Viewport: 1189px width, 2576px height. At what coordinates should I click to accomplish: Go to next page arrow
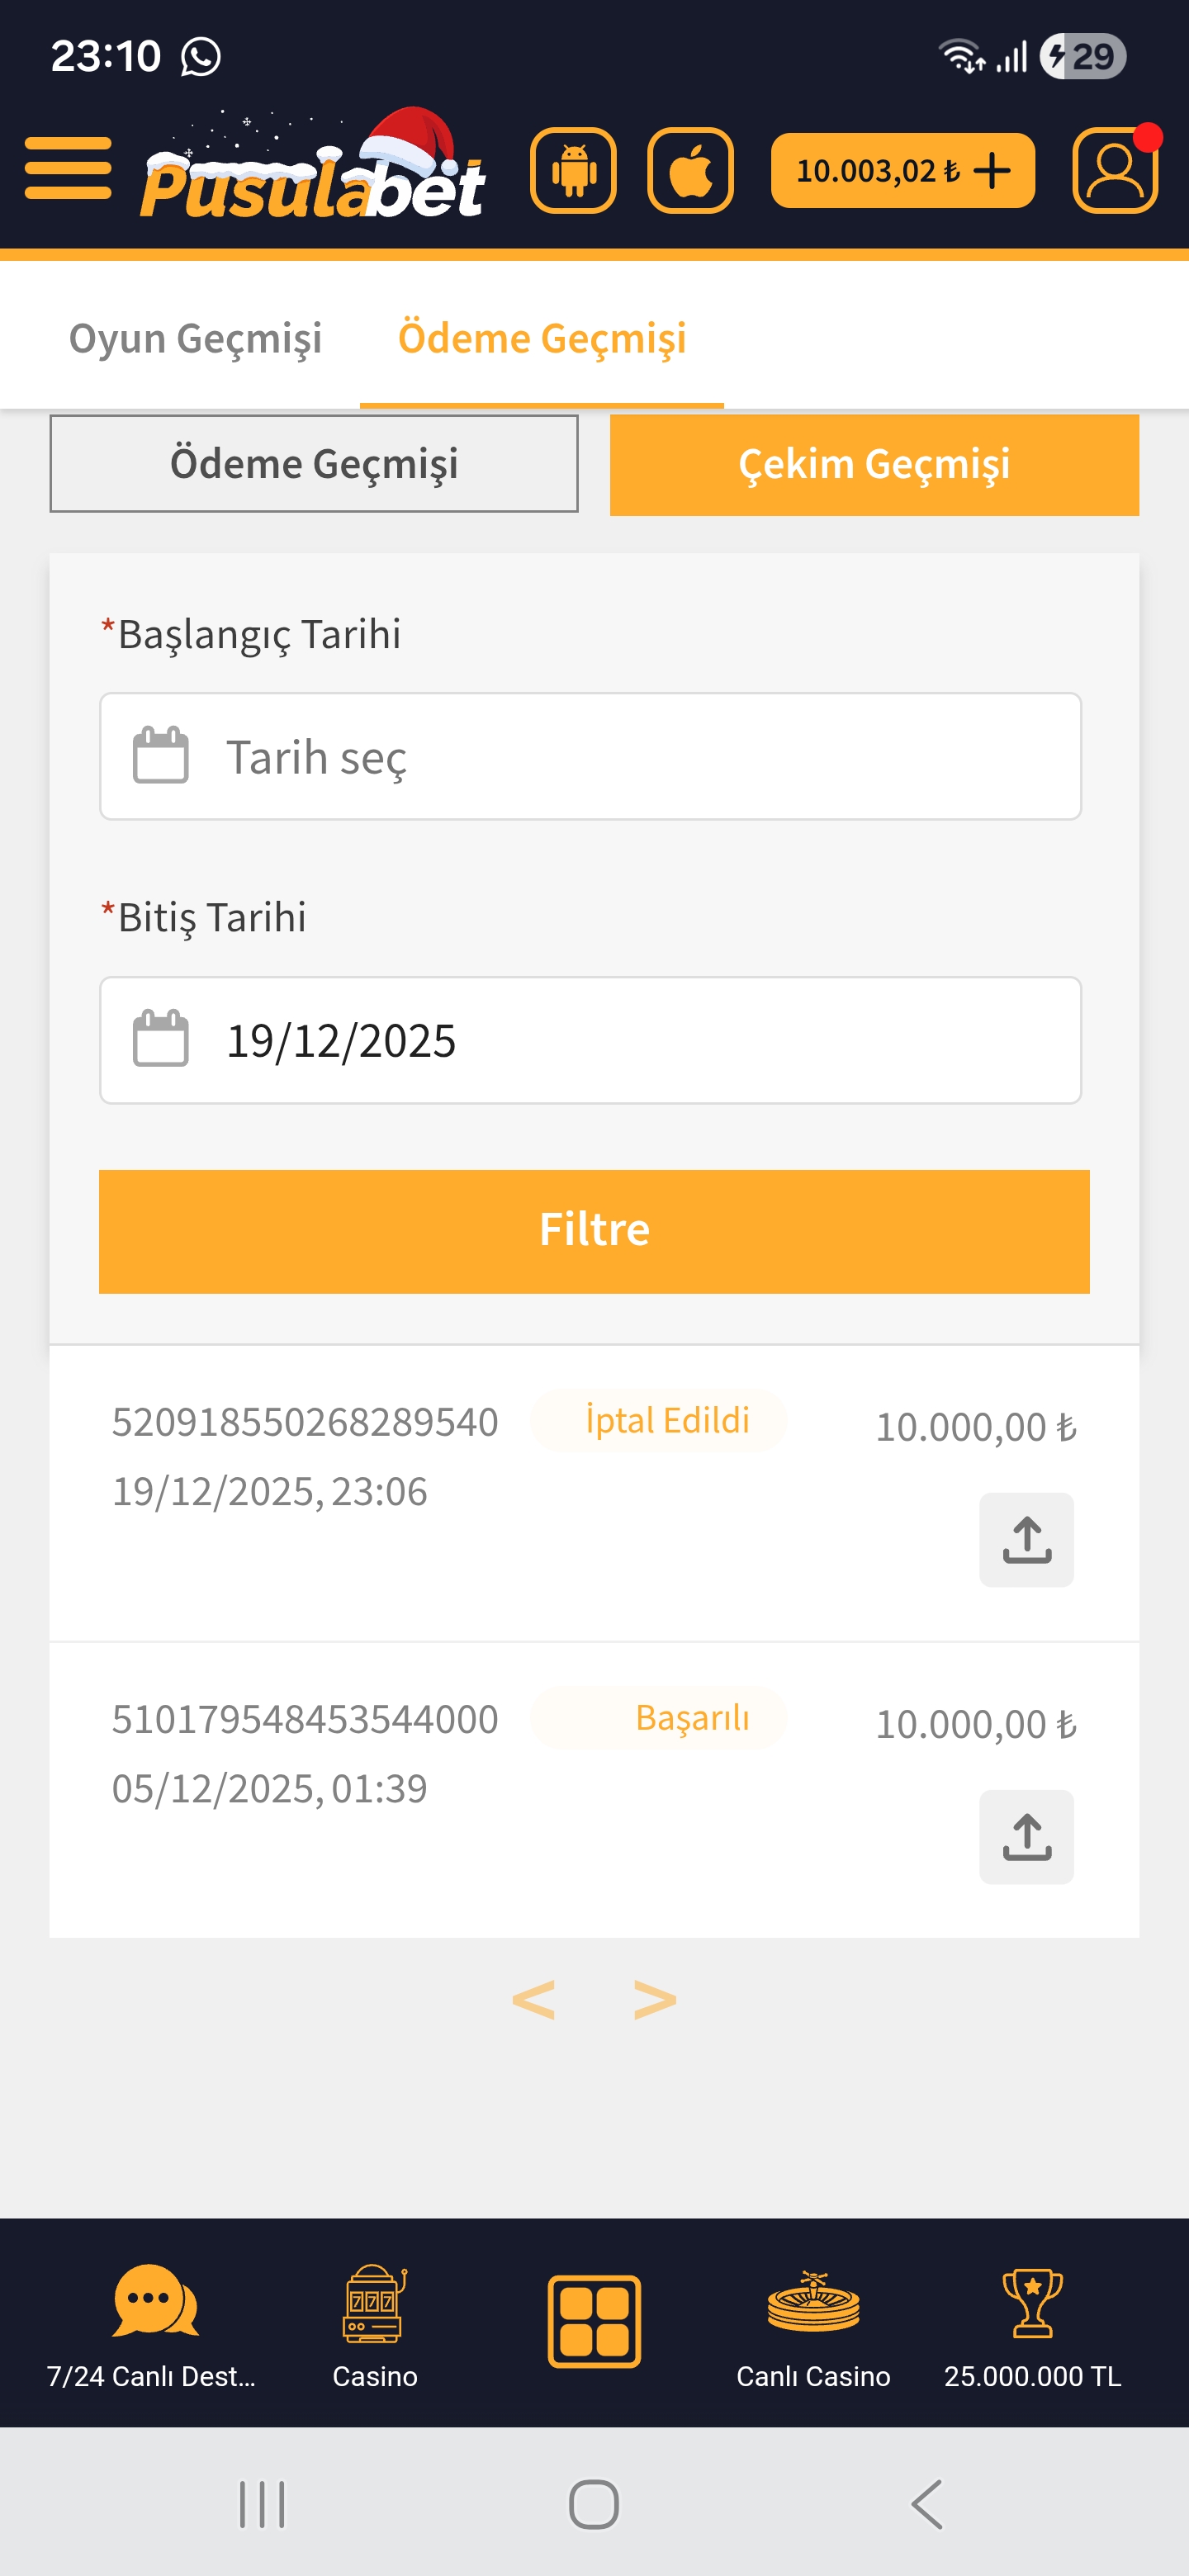(x=655, y=1999)
